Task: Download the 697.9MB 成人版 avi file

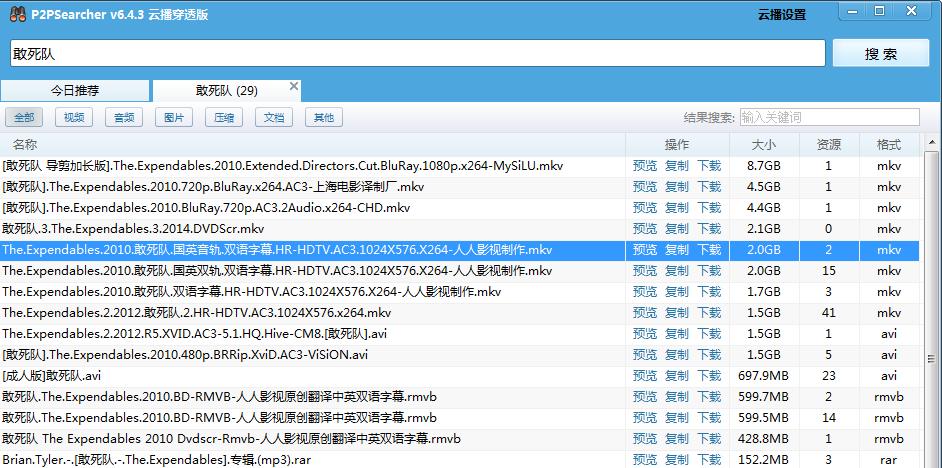Action: tap(709, 375)
